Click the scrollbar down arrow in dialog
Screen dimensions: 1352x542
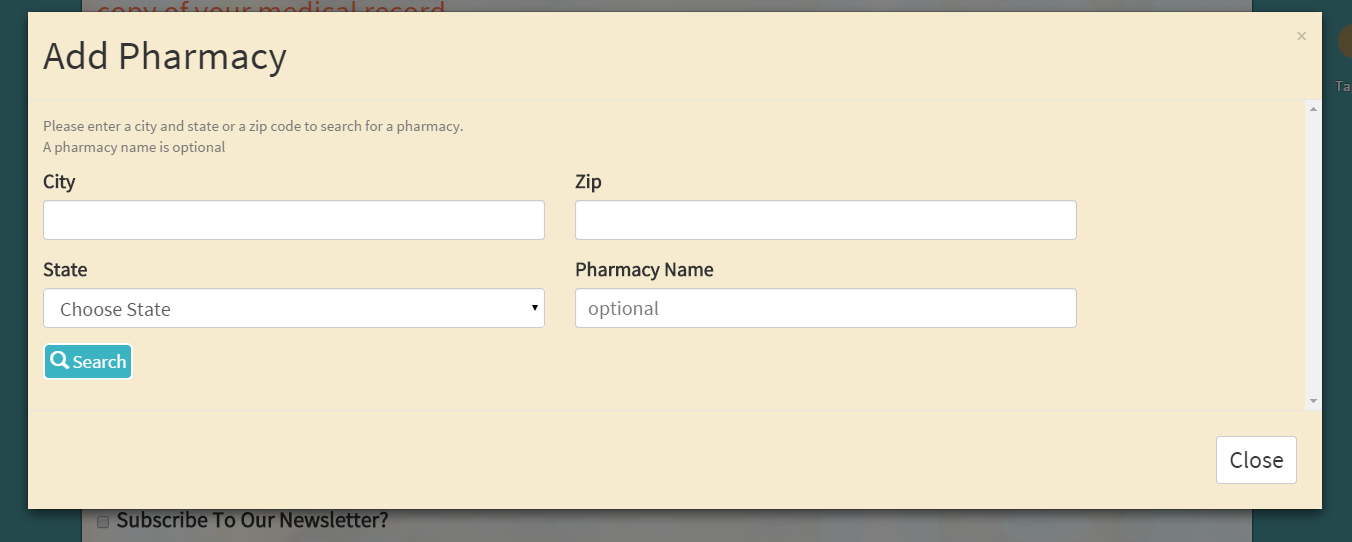click(1313, 401)
